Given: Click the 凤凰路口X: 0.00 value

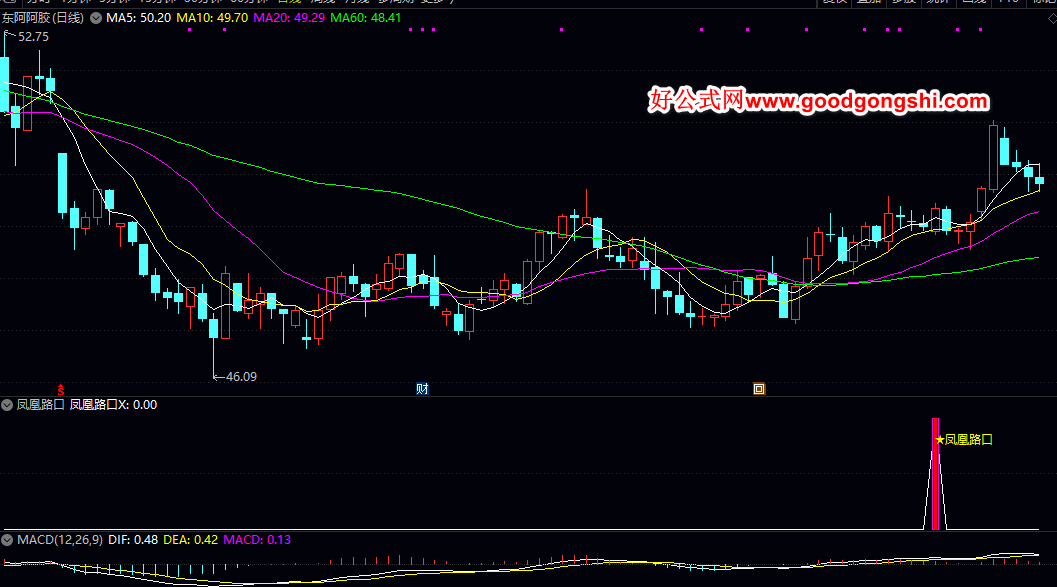Looking at the screenshot, I should (x=113, y=405).
